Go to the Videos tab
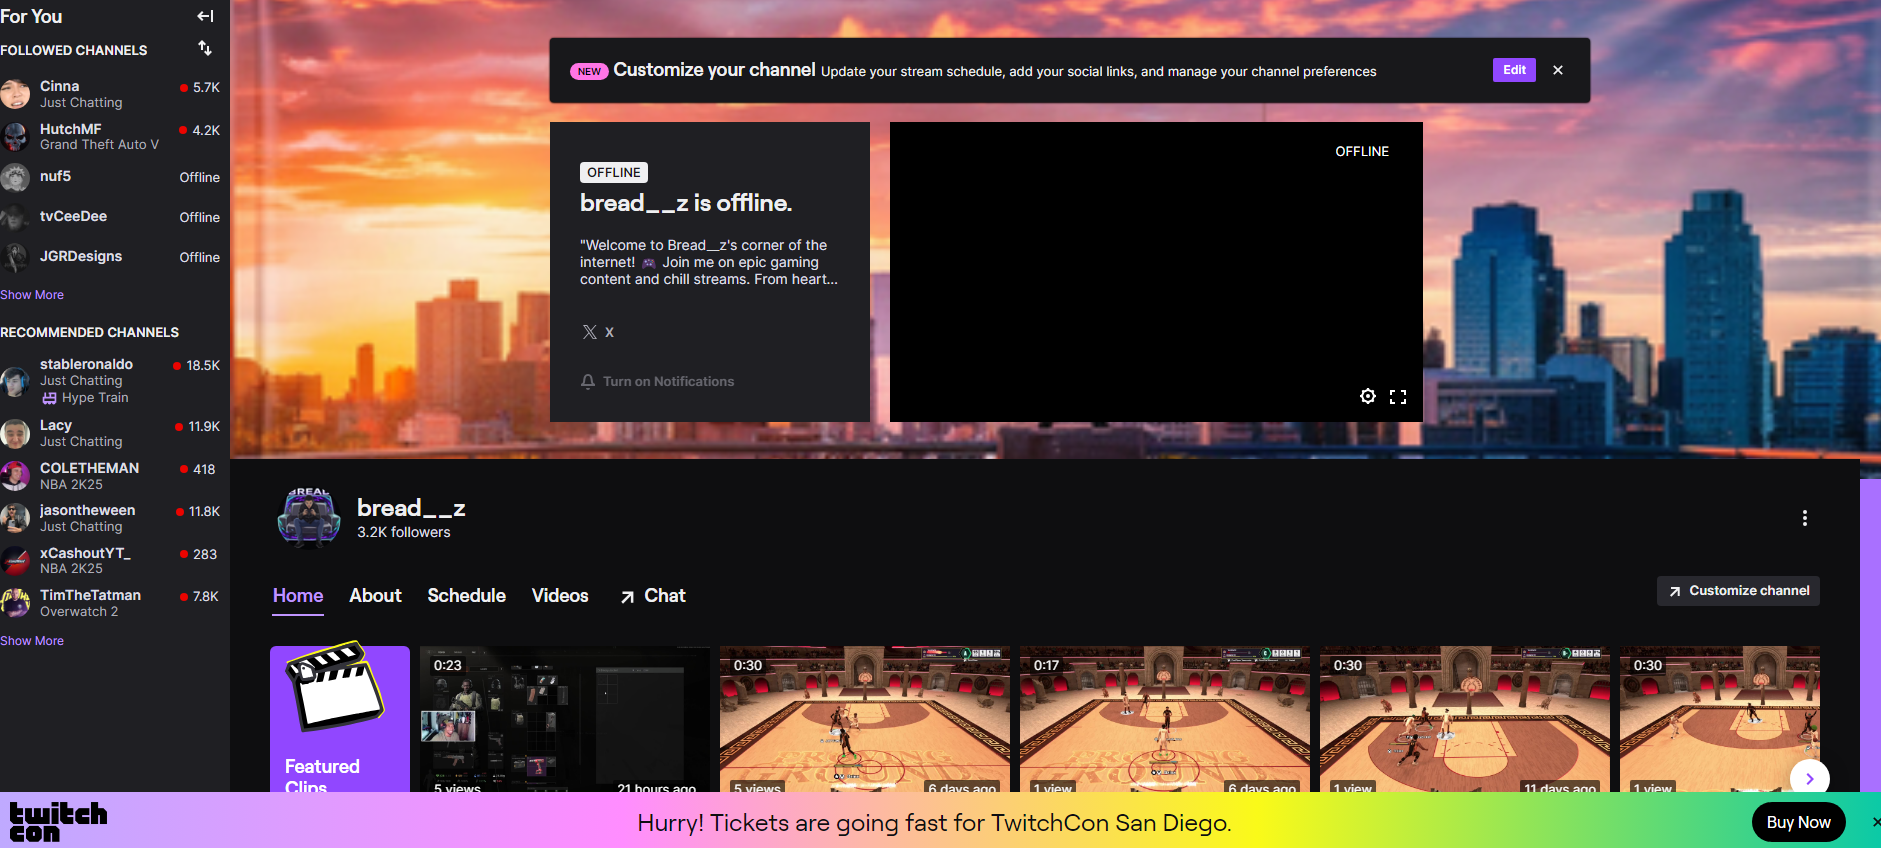Screen dimensions: 1881x848 click(x=560, y=596)
